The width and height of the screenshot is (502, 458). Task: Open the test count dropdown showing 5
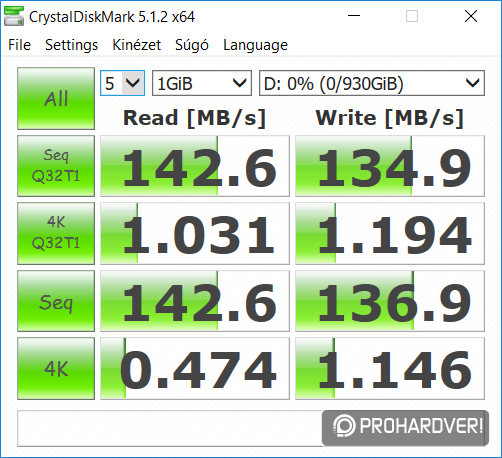coord(122,83)
